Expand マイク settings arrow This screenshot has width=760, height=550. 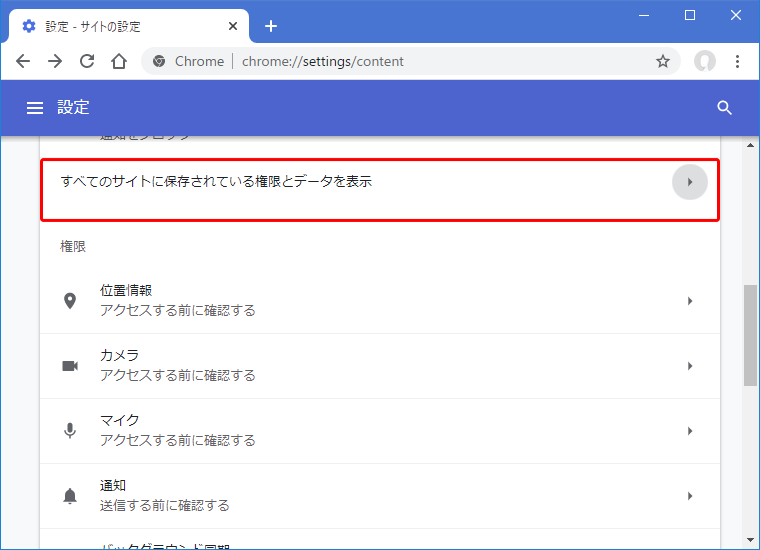coord(689,431)
